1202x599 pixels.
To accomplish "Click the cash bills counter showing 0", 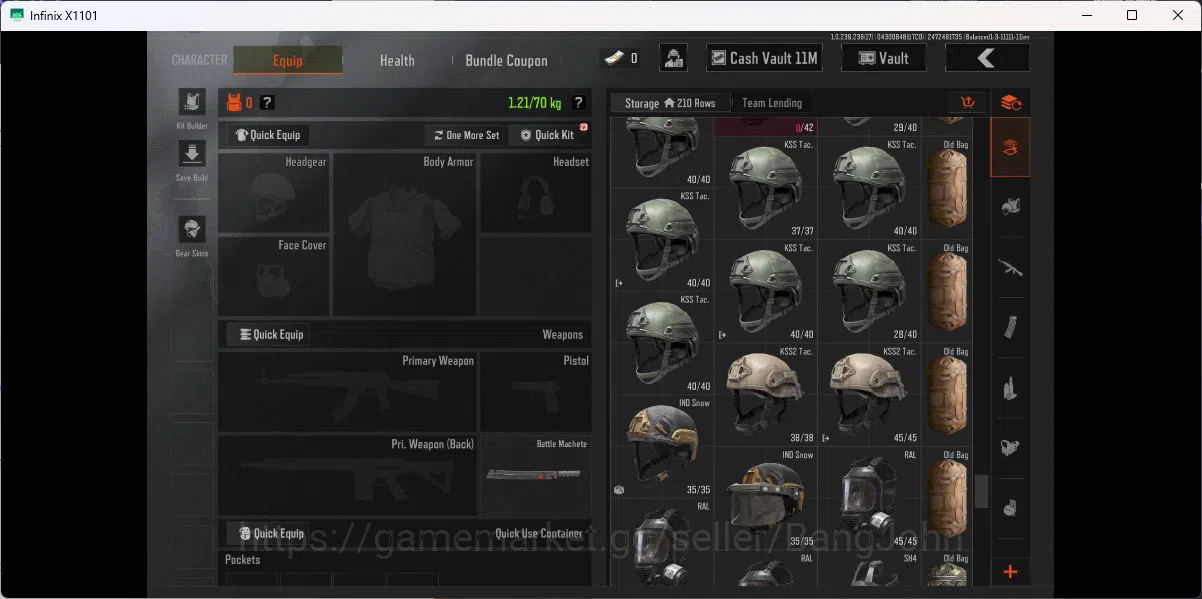I will 620,58.
